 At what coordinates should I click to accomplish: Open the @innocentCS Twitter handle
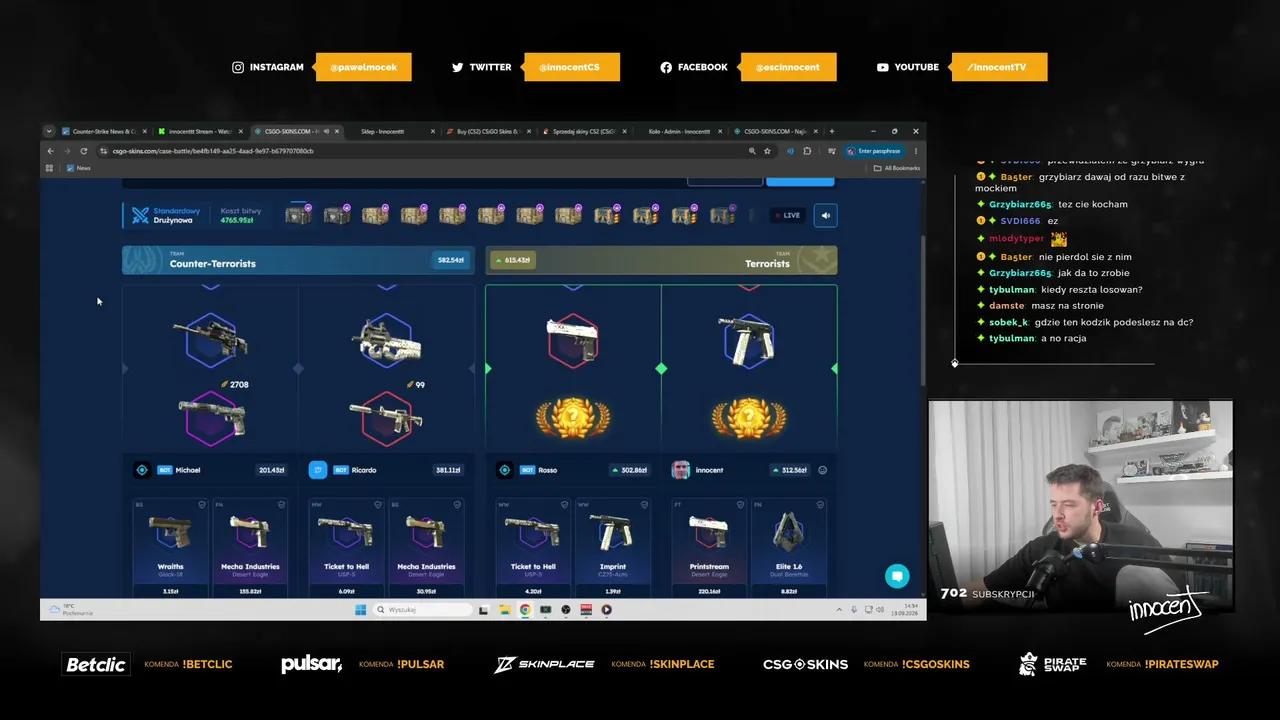point(572,67)
